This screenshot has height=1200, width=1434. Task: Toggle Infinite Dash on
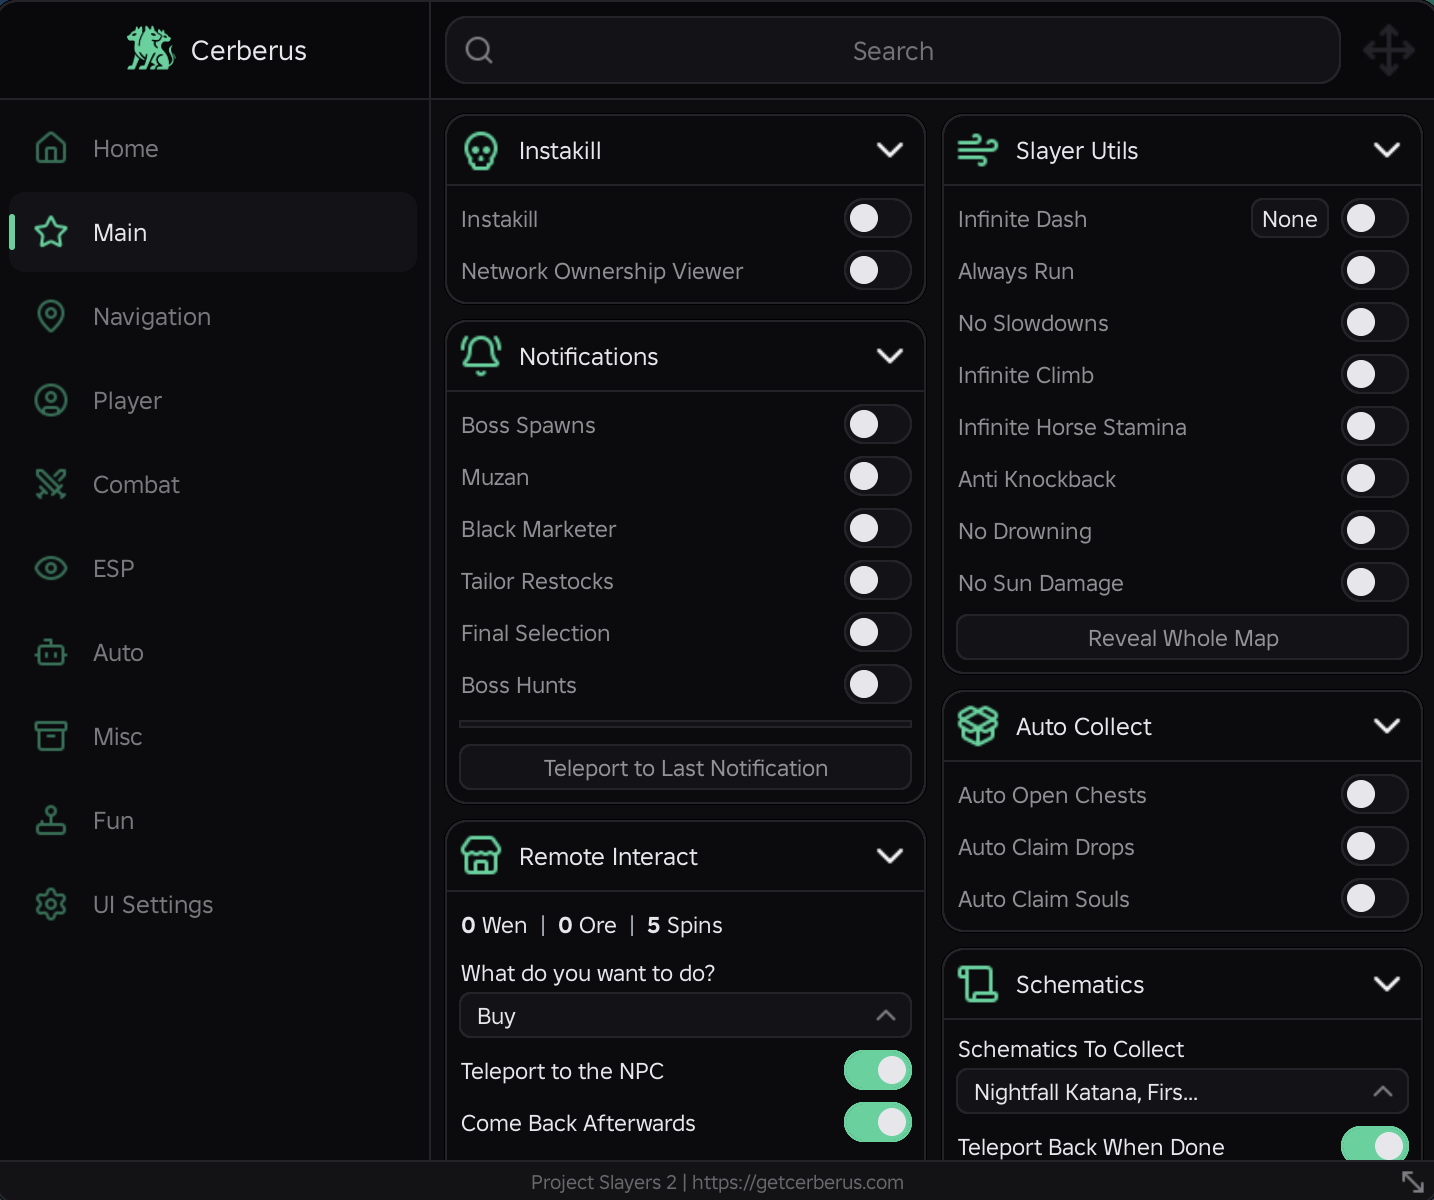click(x=1375, y=218)
